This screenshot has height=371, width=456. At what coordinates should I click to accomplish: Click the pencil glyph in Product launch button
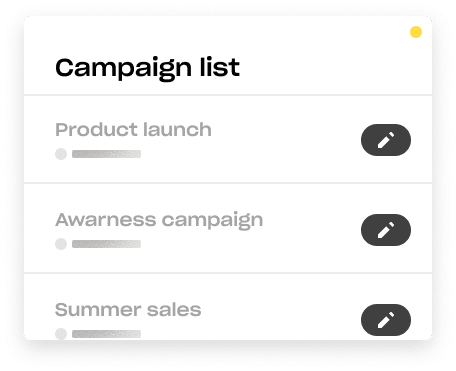tap(386, 140)
